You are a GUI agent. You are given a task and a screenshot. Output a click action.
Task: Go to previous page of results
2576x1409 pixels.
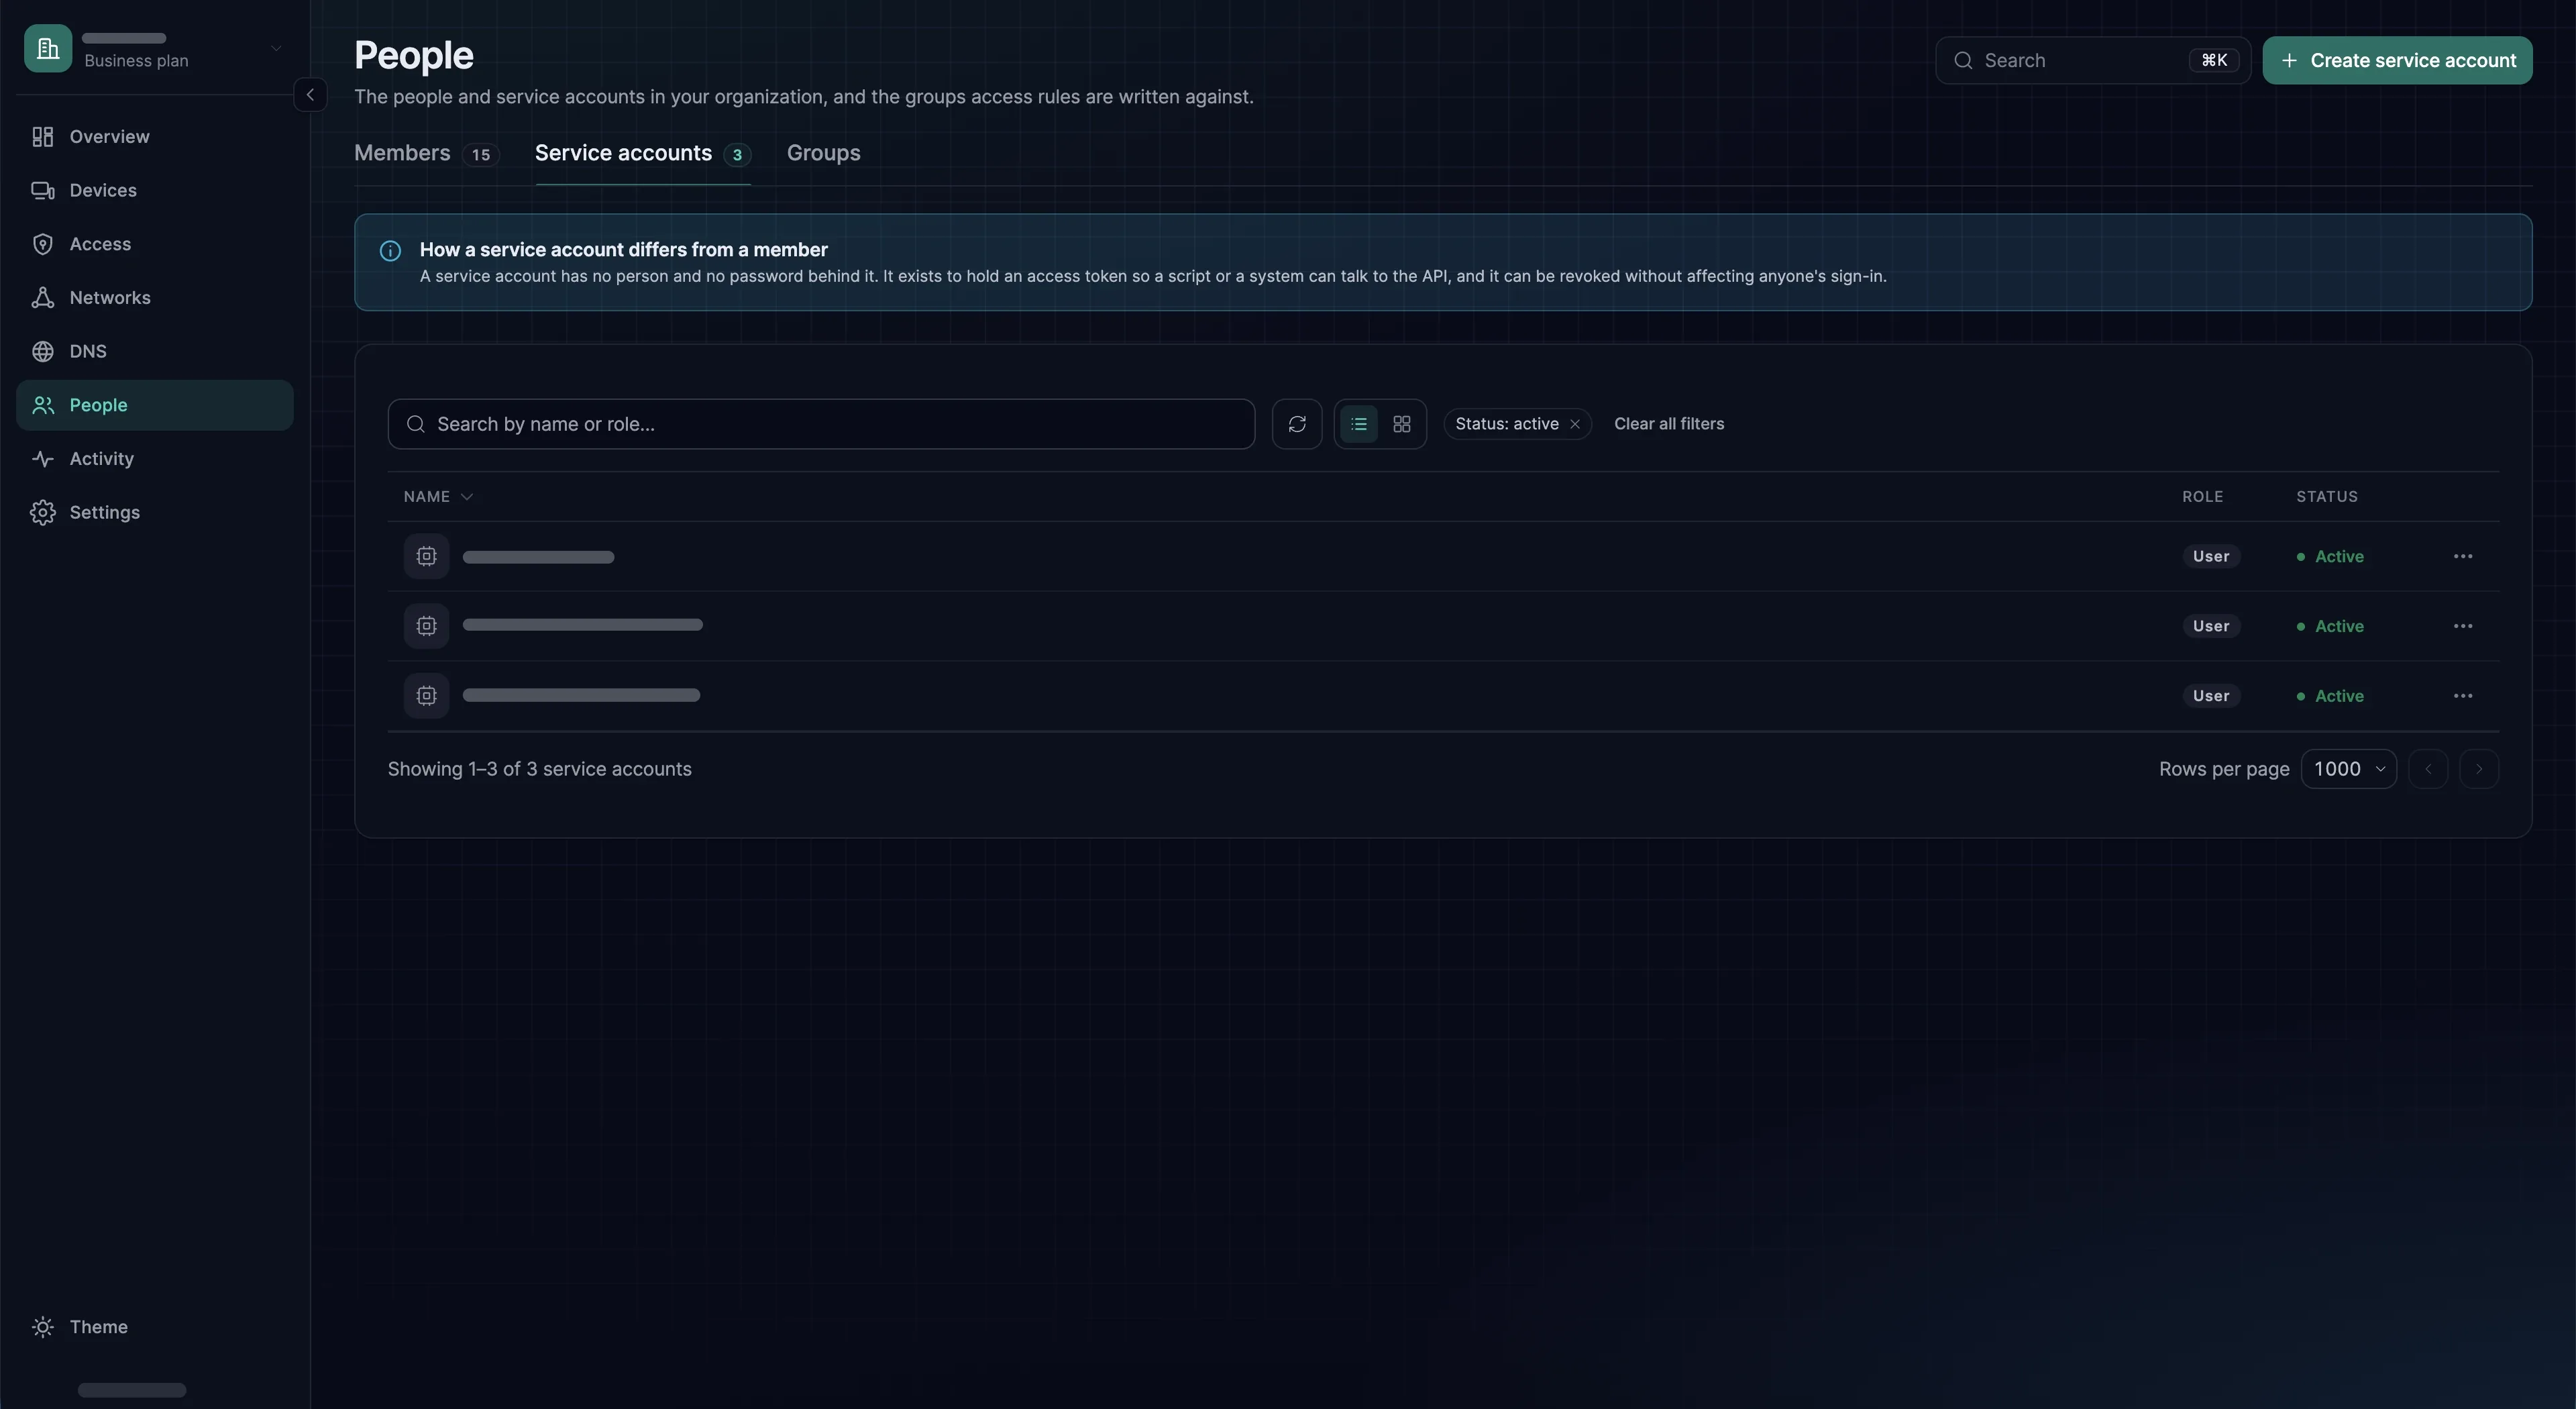point(2428,769)
